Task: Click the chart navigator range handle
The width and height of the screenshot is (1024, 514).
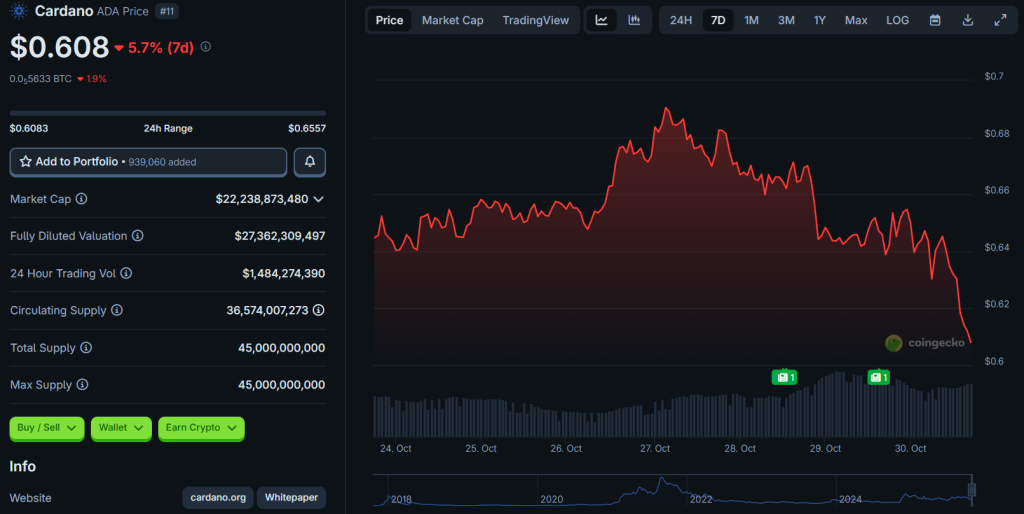Action: click(971, 491)
